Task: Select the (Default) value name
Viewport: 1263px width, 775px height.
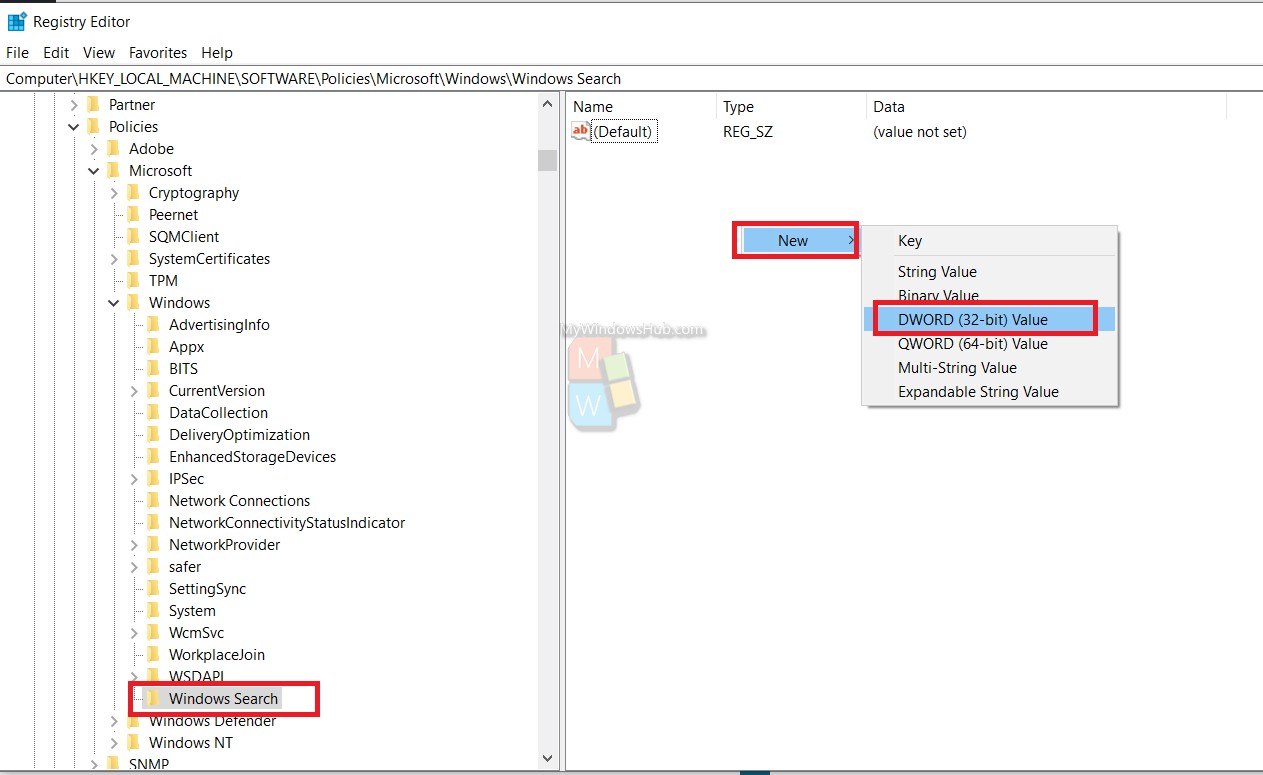Action: [623, 131]
